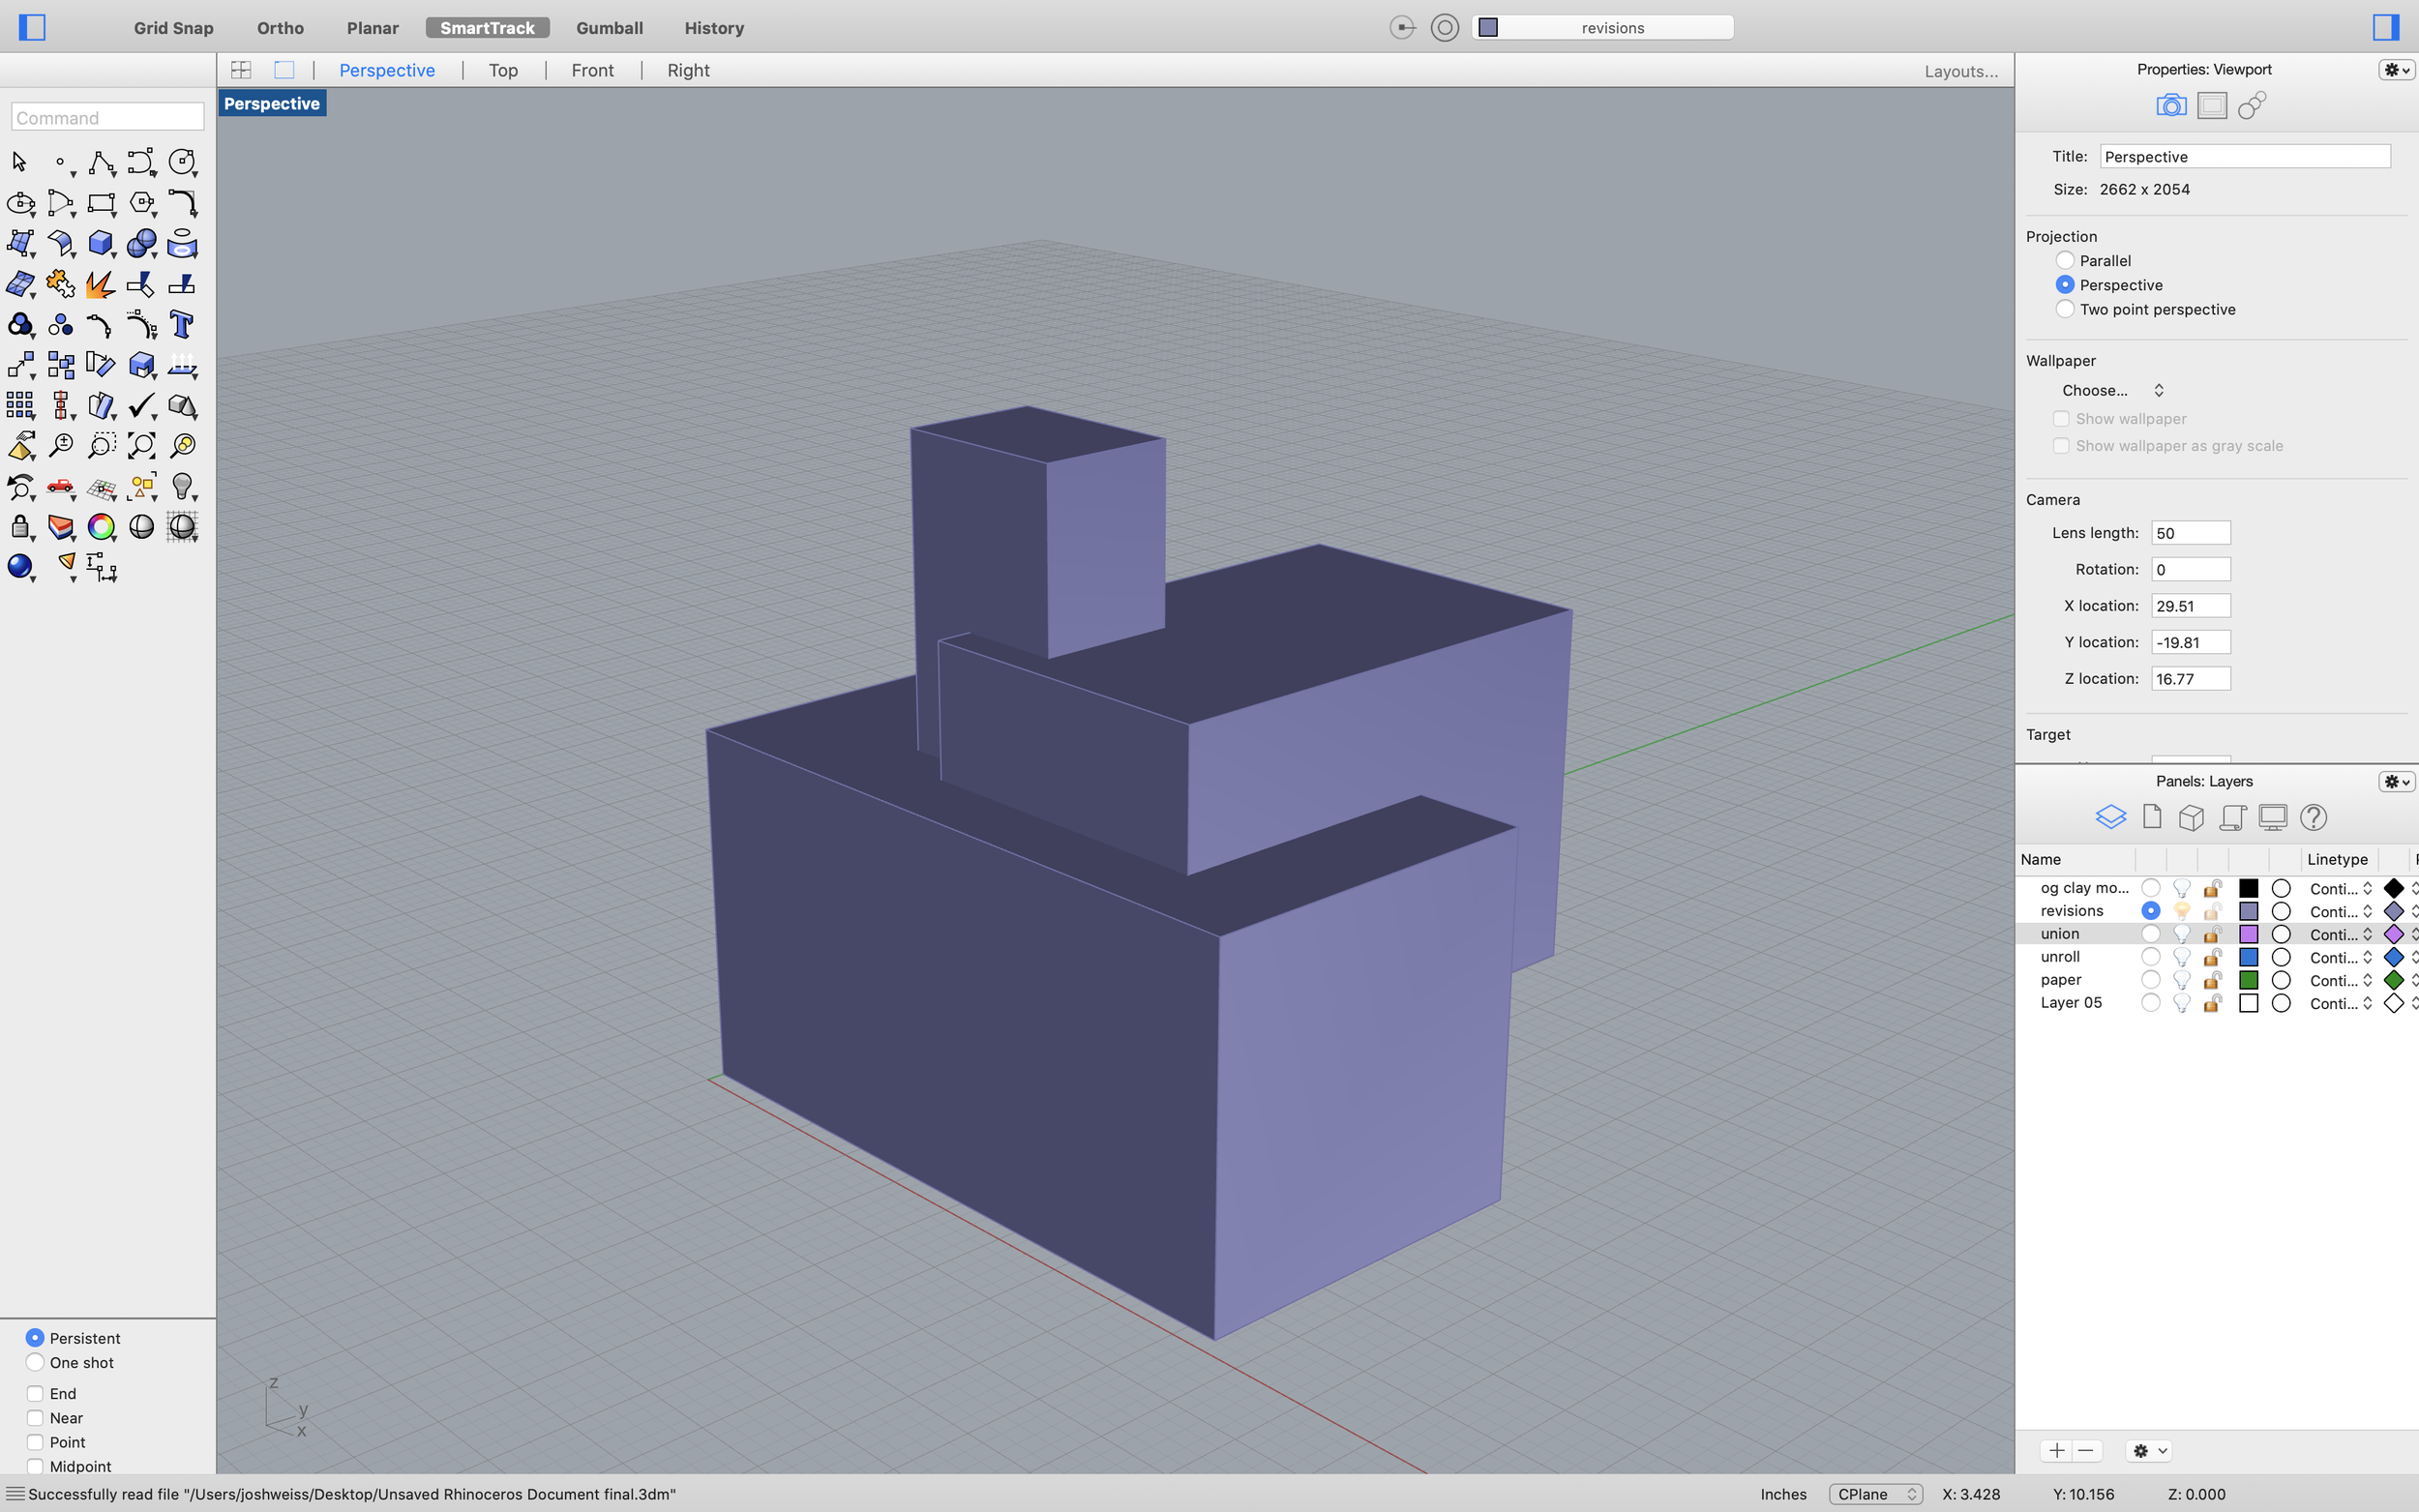Viewport: 2419px width, 1512px height.
Task: Open the color wheel tool
Action: (x=100, y=526)
